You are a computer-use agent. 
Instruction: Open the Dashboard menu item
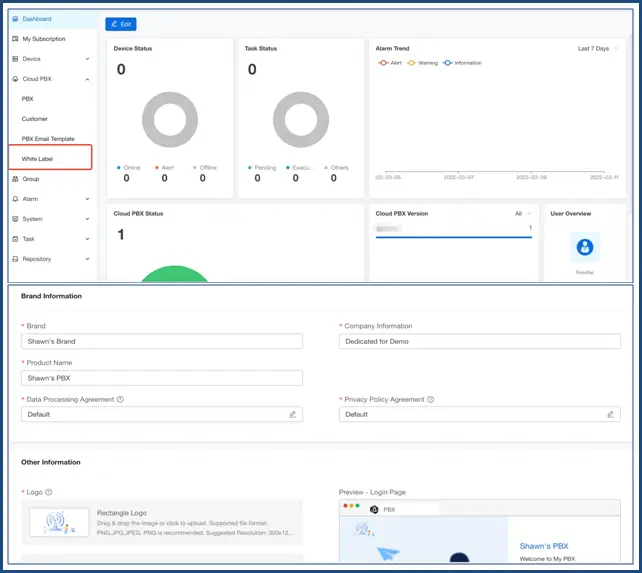click(x=37, y=19)
